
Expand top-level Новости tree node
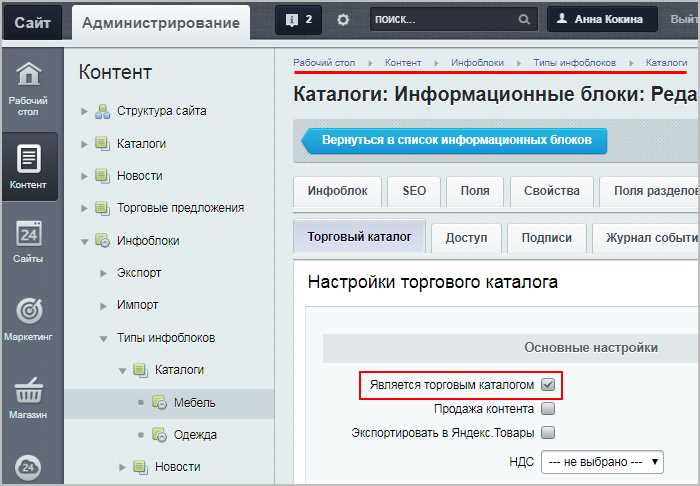click(84, 176)
